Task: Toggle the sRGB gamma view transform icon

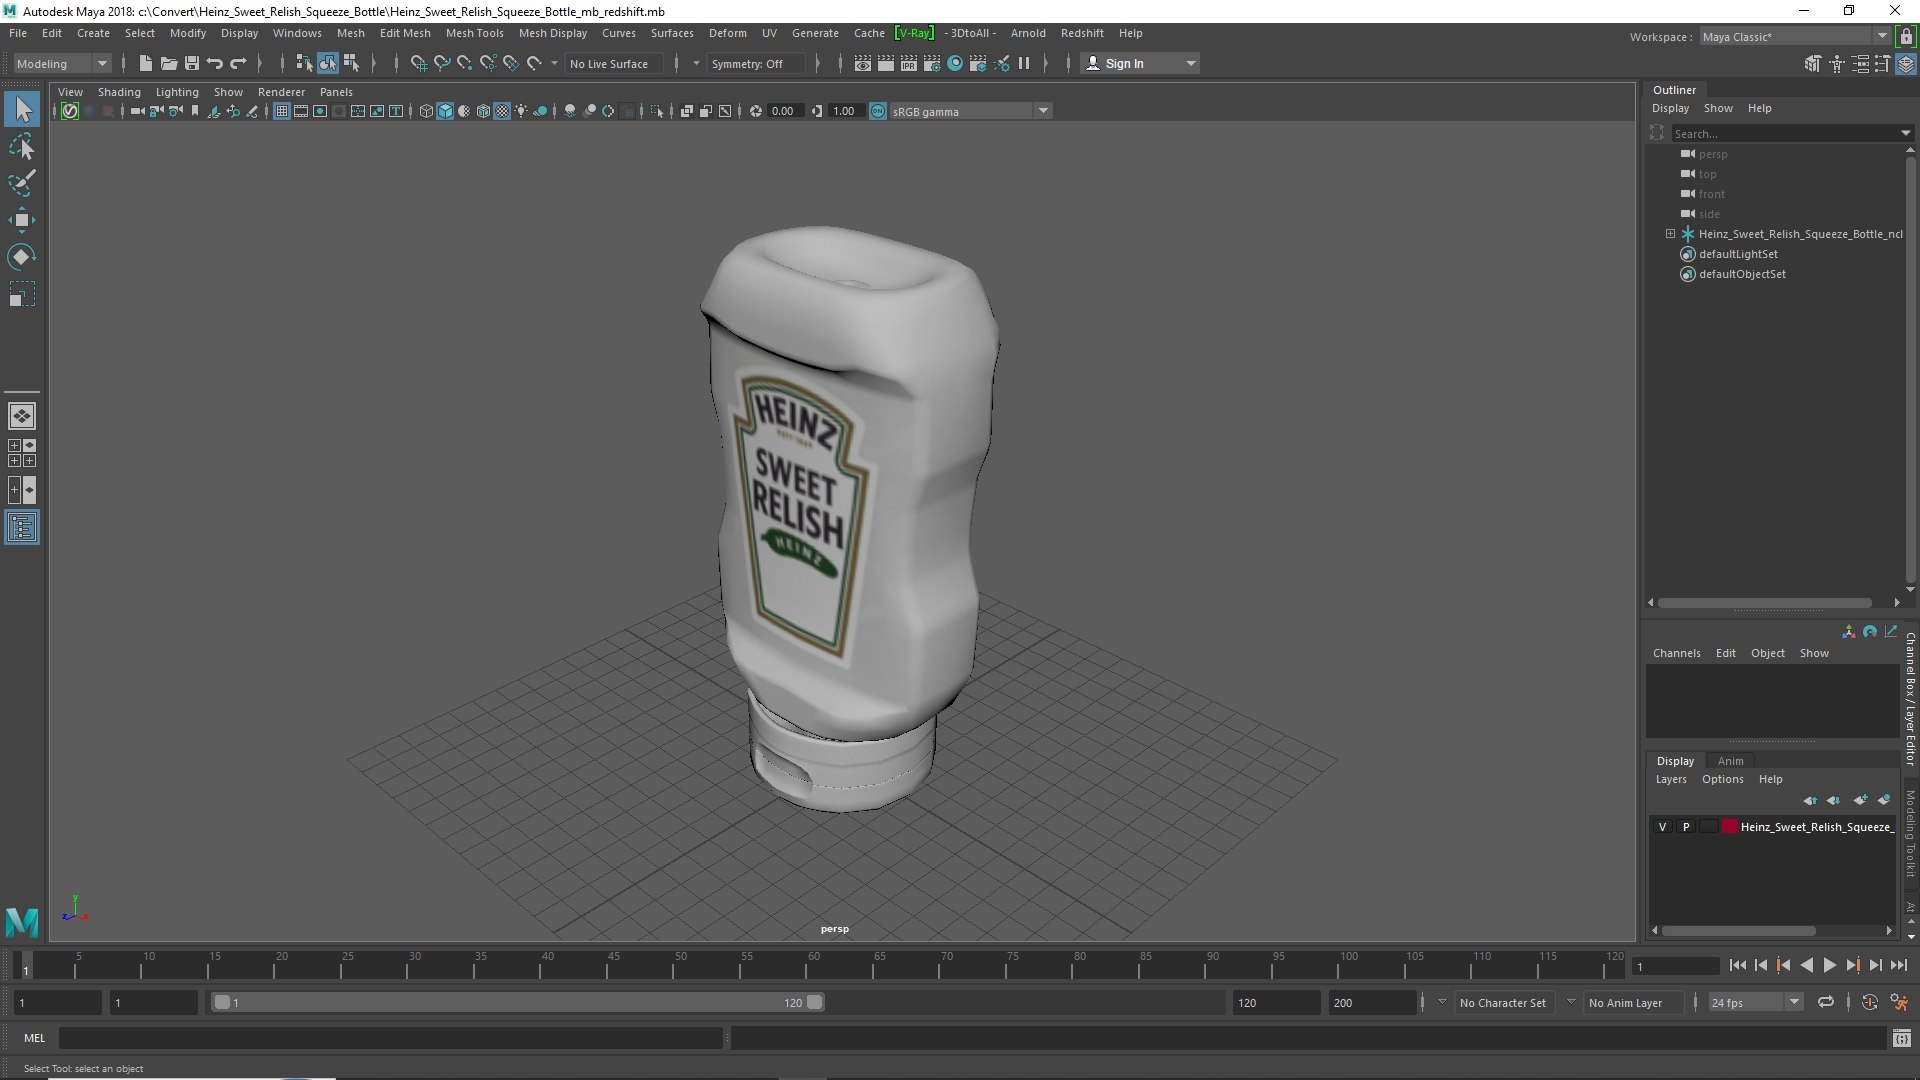Action: (x=878, y=111)
